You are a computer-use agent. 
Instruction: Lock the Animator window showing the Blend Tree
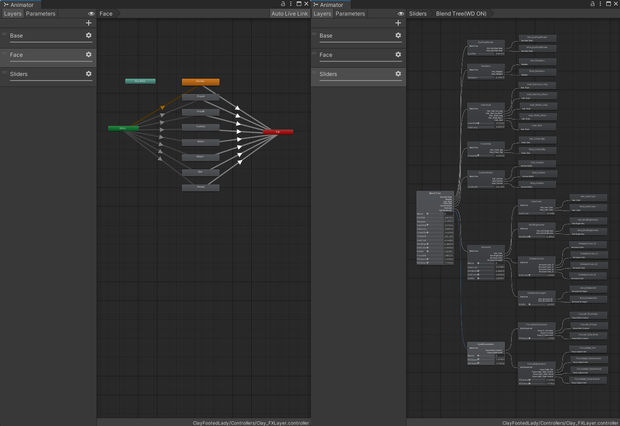click(x=592, y=4)
